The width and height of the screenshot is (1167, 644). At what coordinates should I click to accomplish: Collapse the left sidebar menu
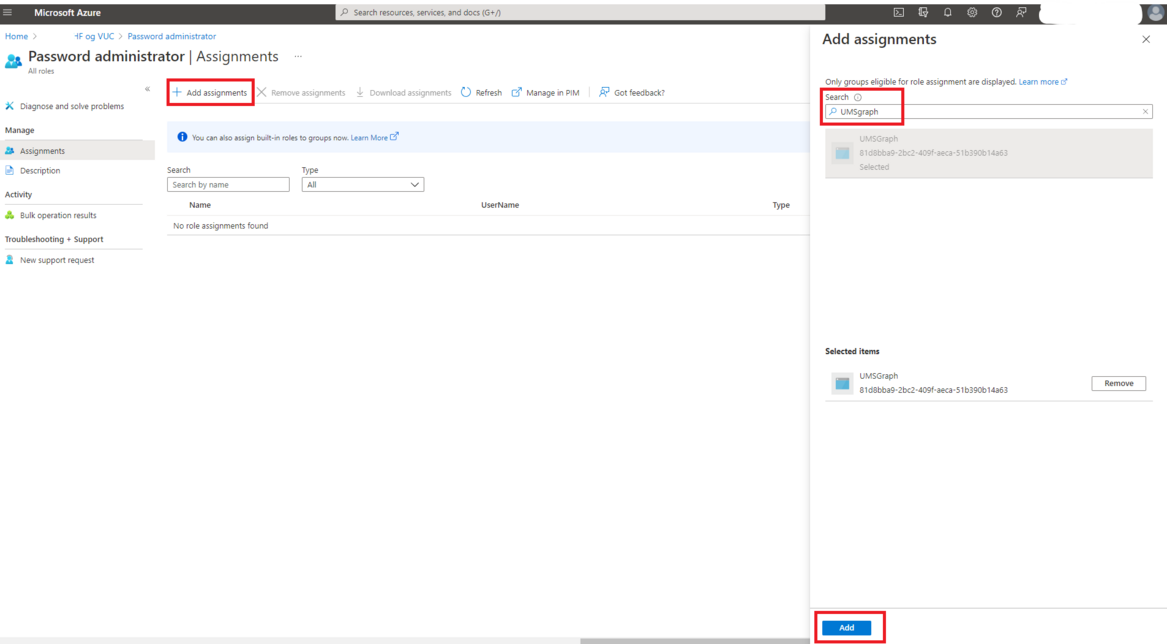[147, 89]
